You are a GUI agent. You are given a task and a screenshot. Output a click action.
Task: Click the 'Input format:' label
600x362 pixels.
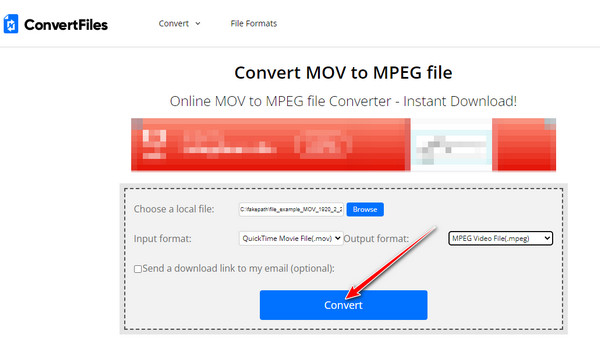(163, 239)
